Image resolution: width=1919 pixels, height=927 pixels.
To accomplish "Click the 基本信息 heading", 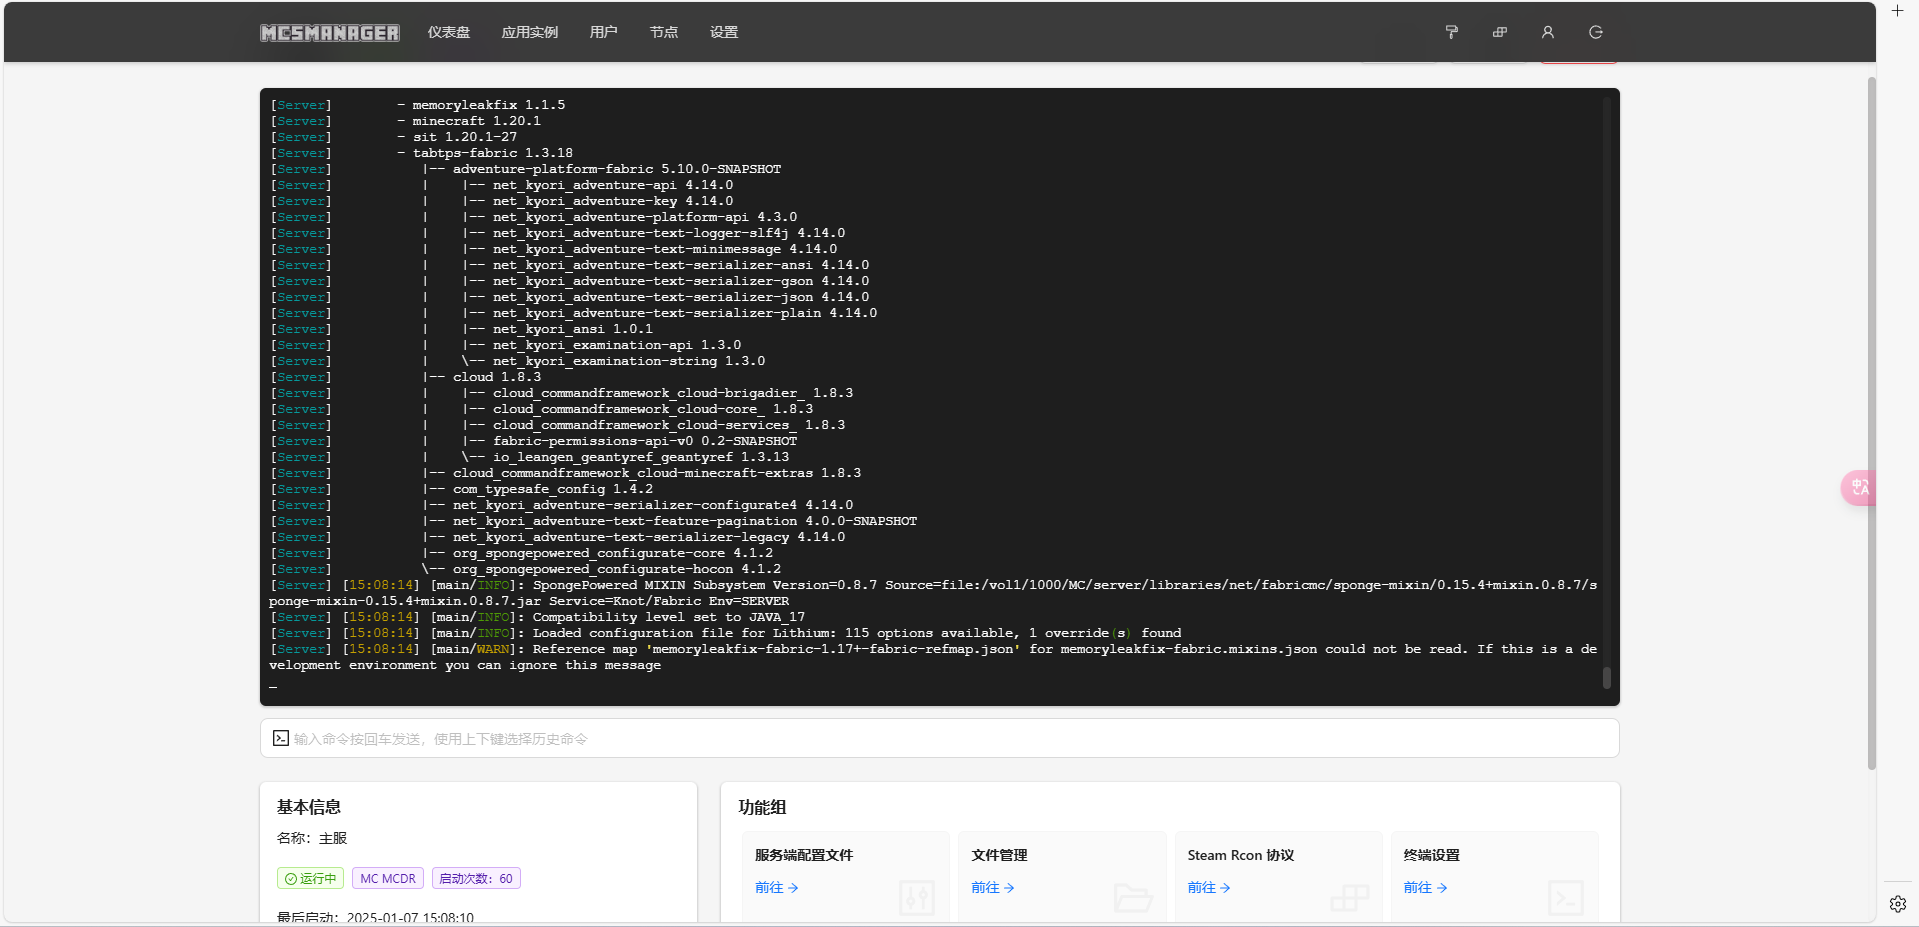I will 309,807.
